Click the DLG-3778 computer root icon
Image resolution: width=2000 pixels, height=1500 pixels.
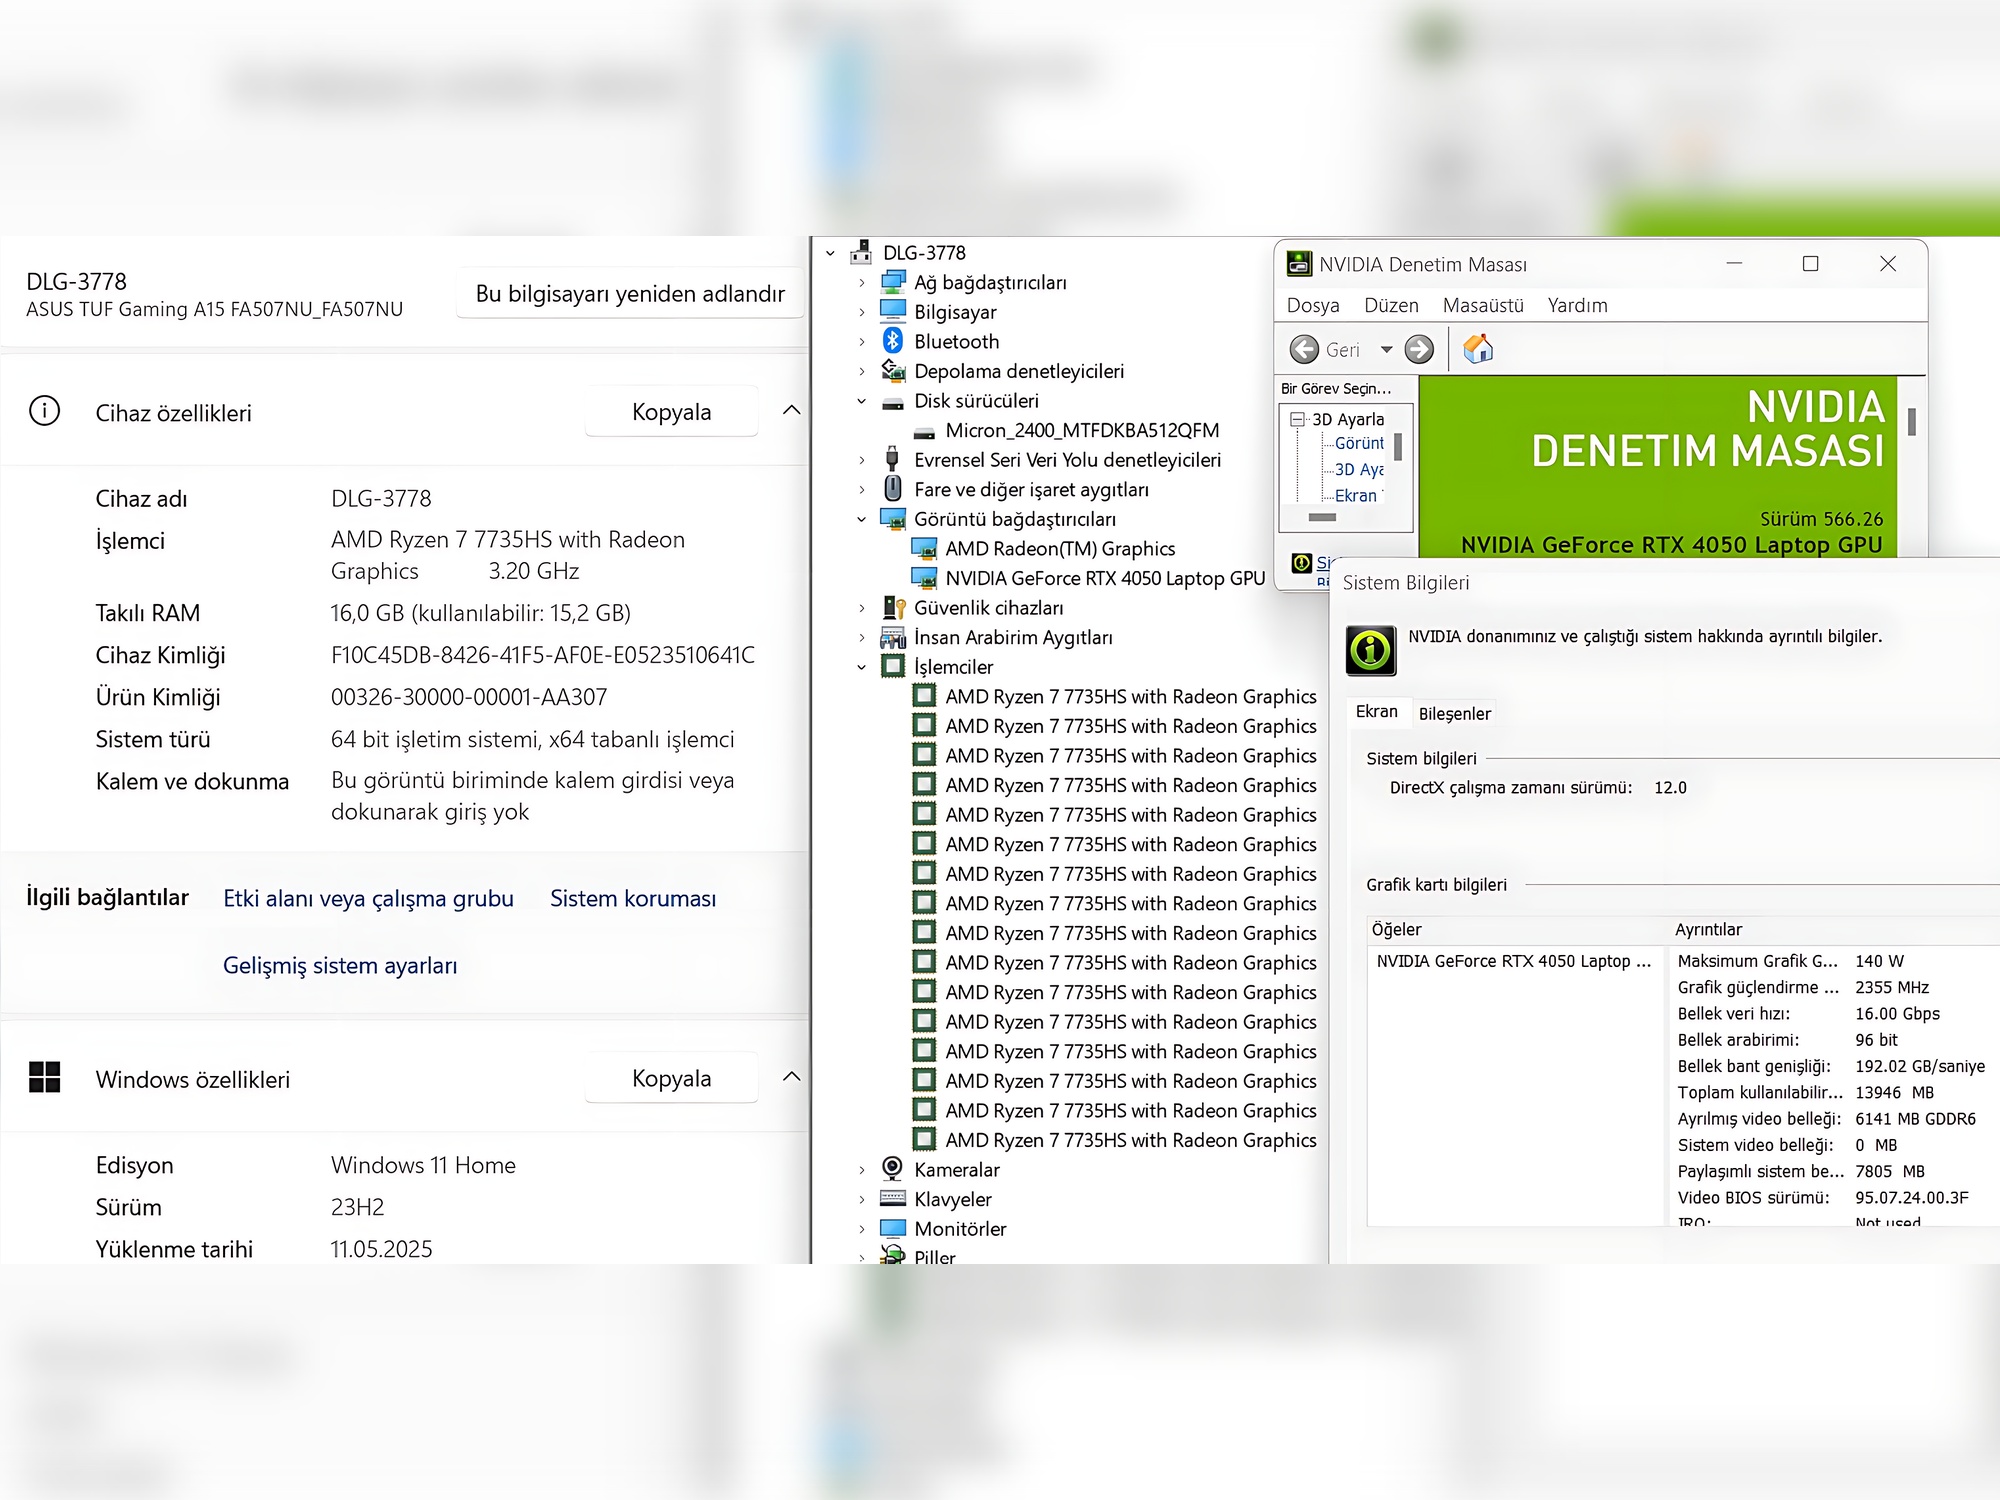[x=861, y=252]
